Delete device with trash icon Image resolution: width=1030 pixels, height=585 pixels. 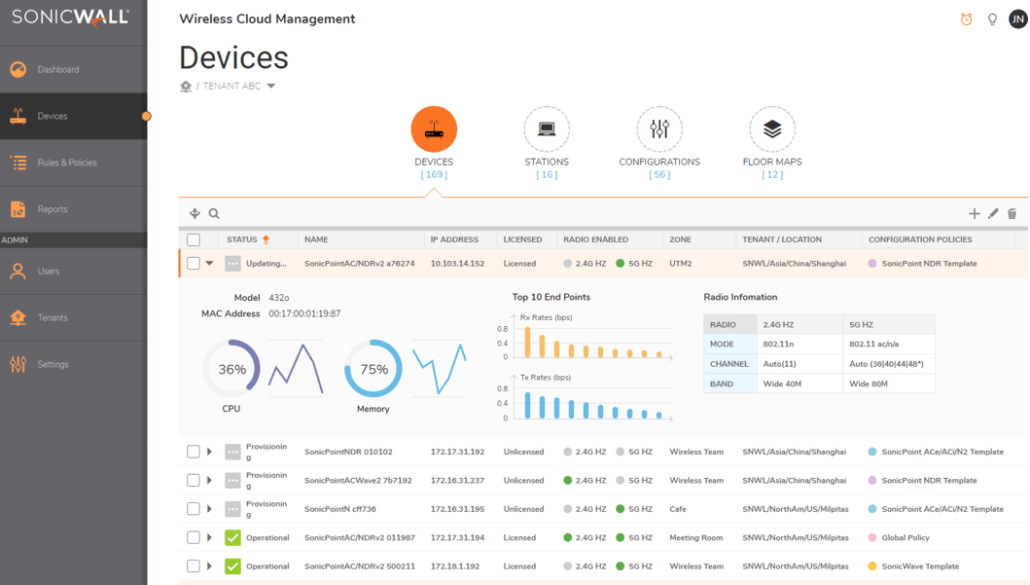[x=1012, y=213]
